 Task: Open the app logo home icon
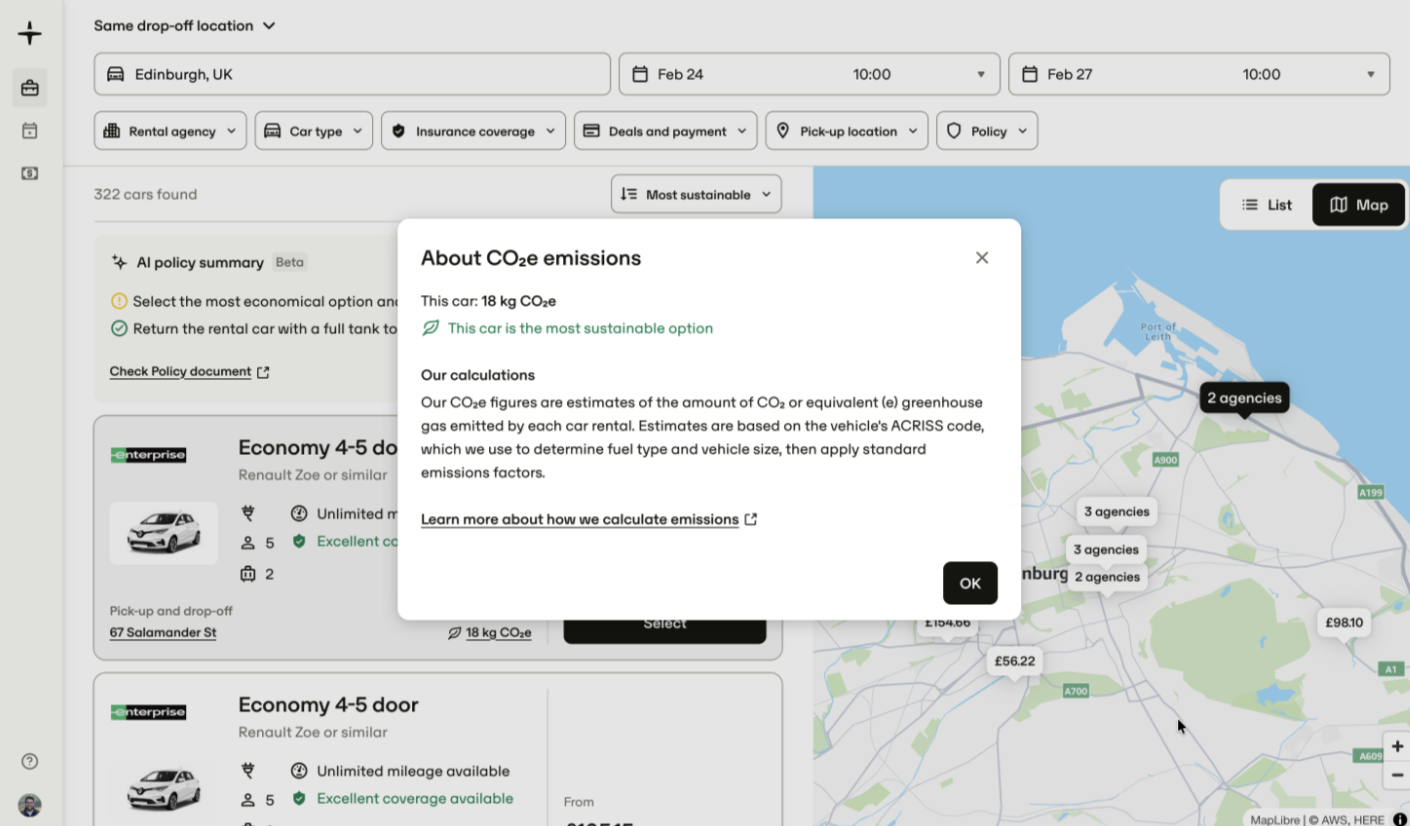30,33
